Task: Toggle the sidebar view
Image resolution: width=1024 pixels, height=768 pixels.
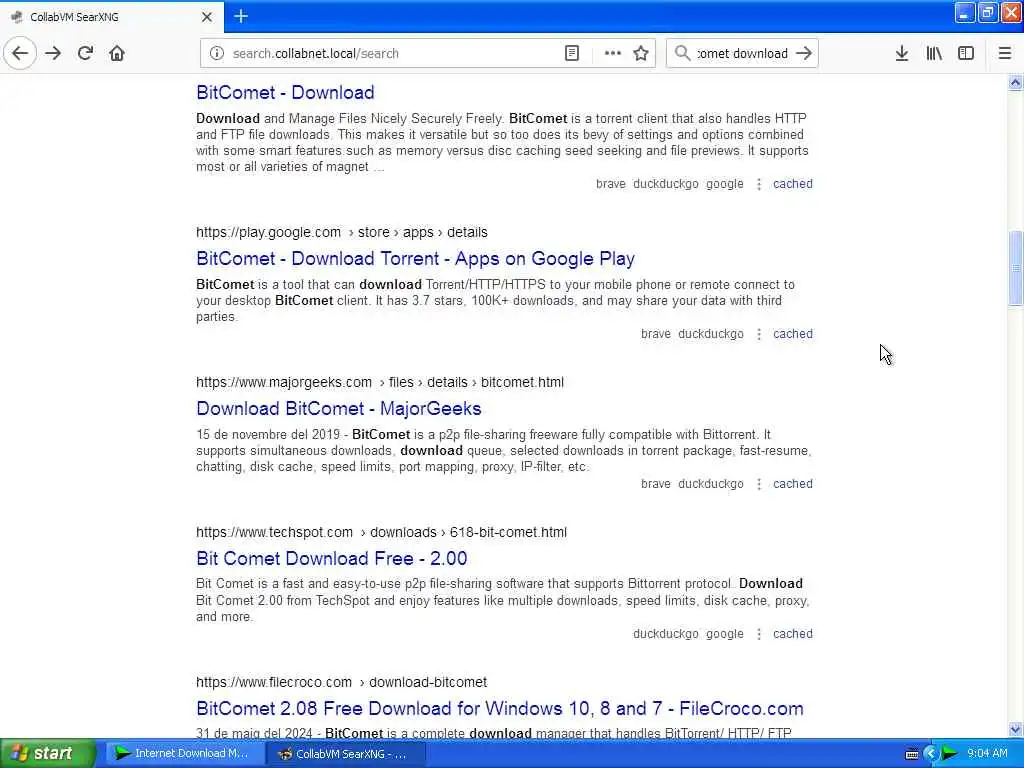Action: pyautogui.click(x=966, y=54)
